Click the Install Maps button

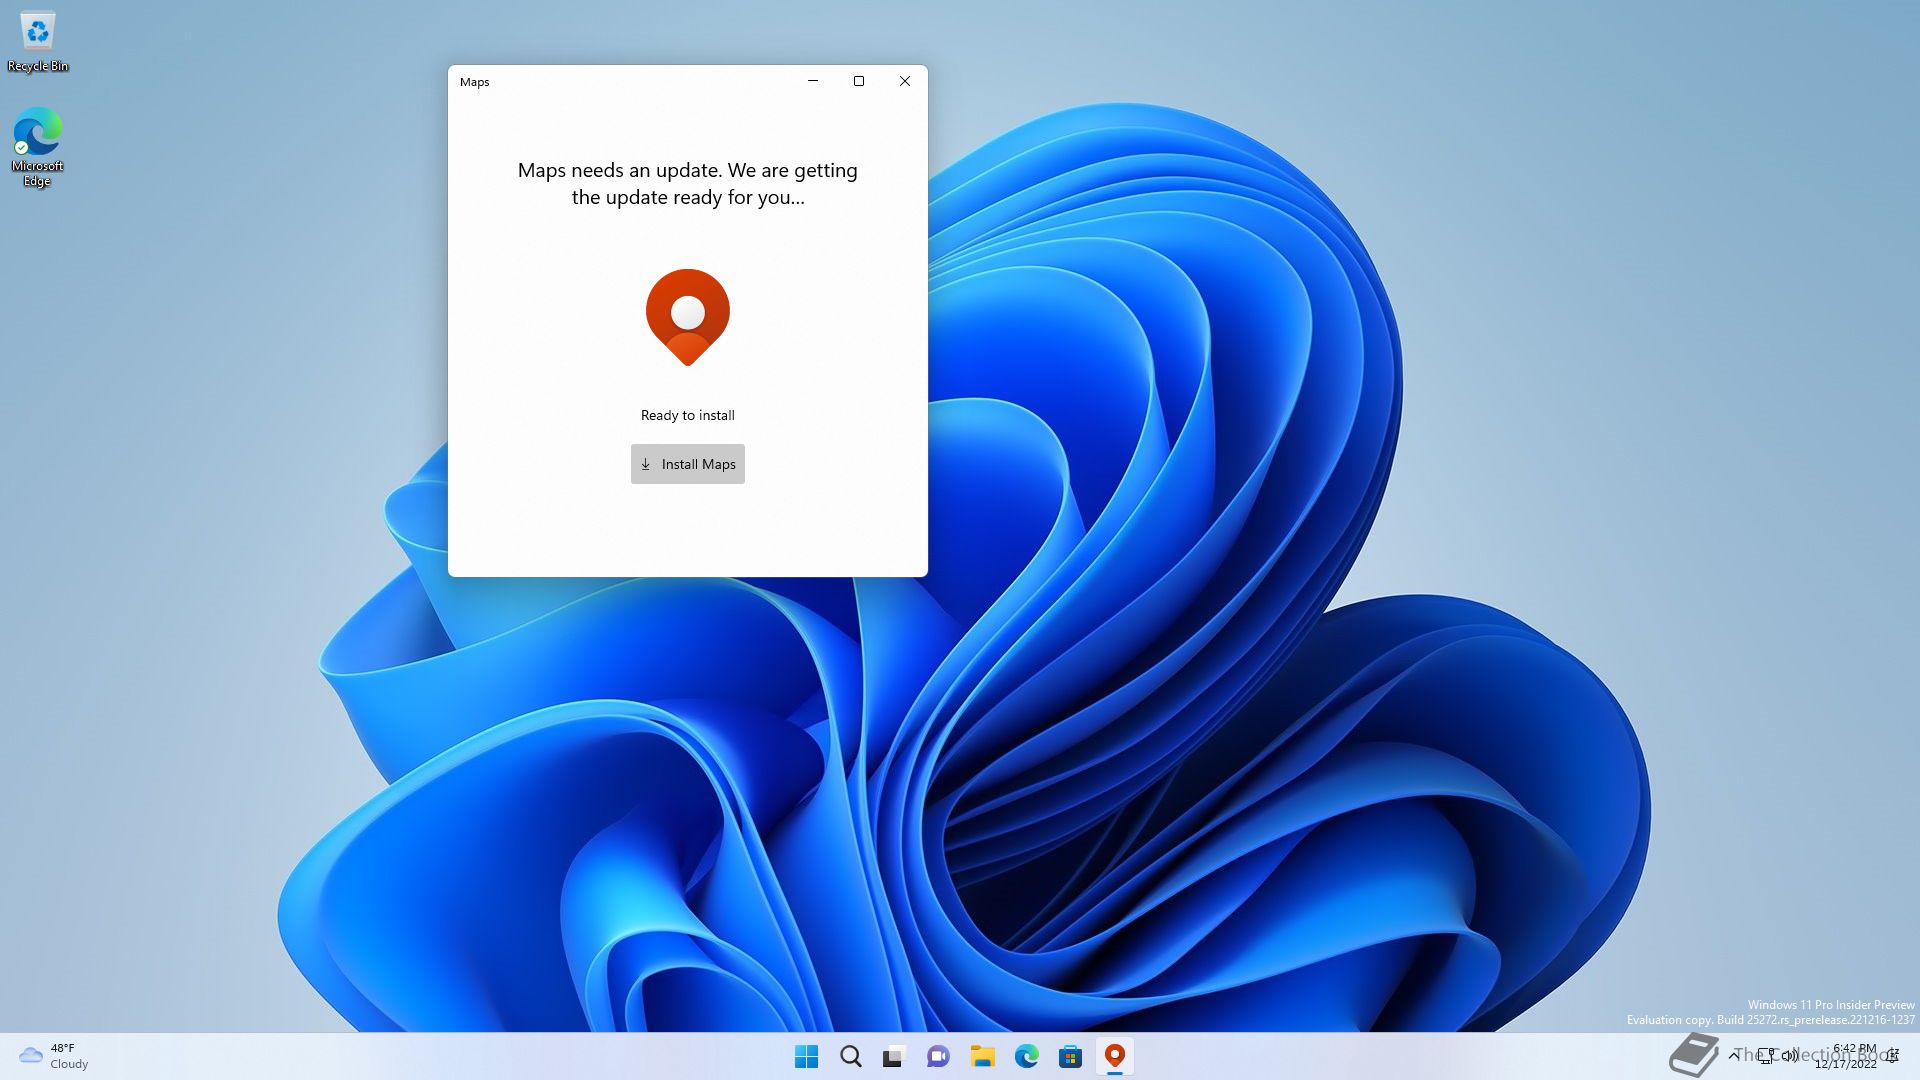(687, 464)
